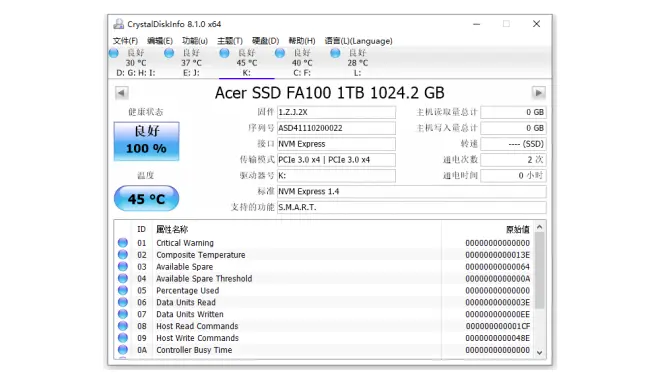The image size is (660, 378).
Task: Click the 原始值 column header
Action: (518, 229)
